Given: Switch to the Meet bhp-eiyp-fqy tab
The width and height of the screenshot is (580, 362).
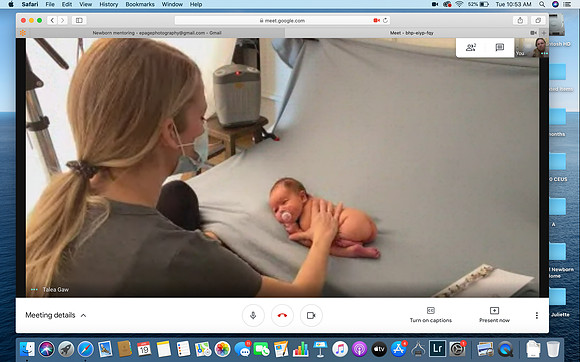Looking at the screenshot, I should (412, 33).
